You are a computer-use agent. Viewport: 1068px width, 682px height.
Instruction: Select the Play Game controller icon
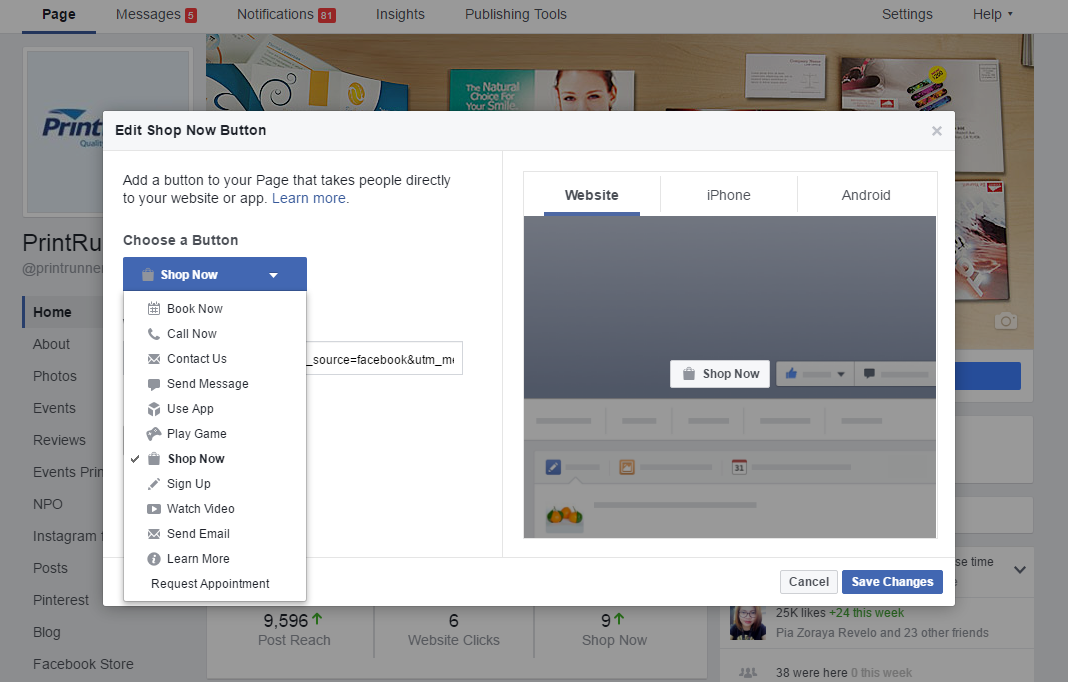(154, 434)
